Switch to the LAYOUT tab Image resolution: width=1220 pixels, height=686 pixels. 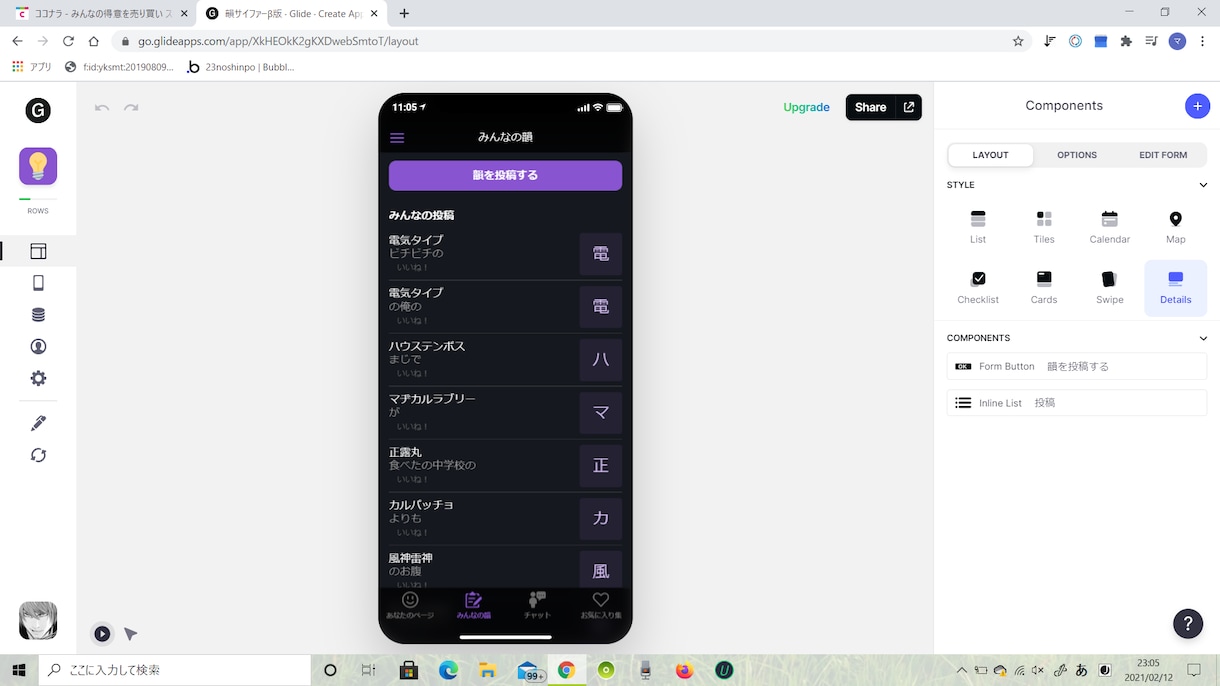coord(991,155)
